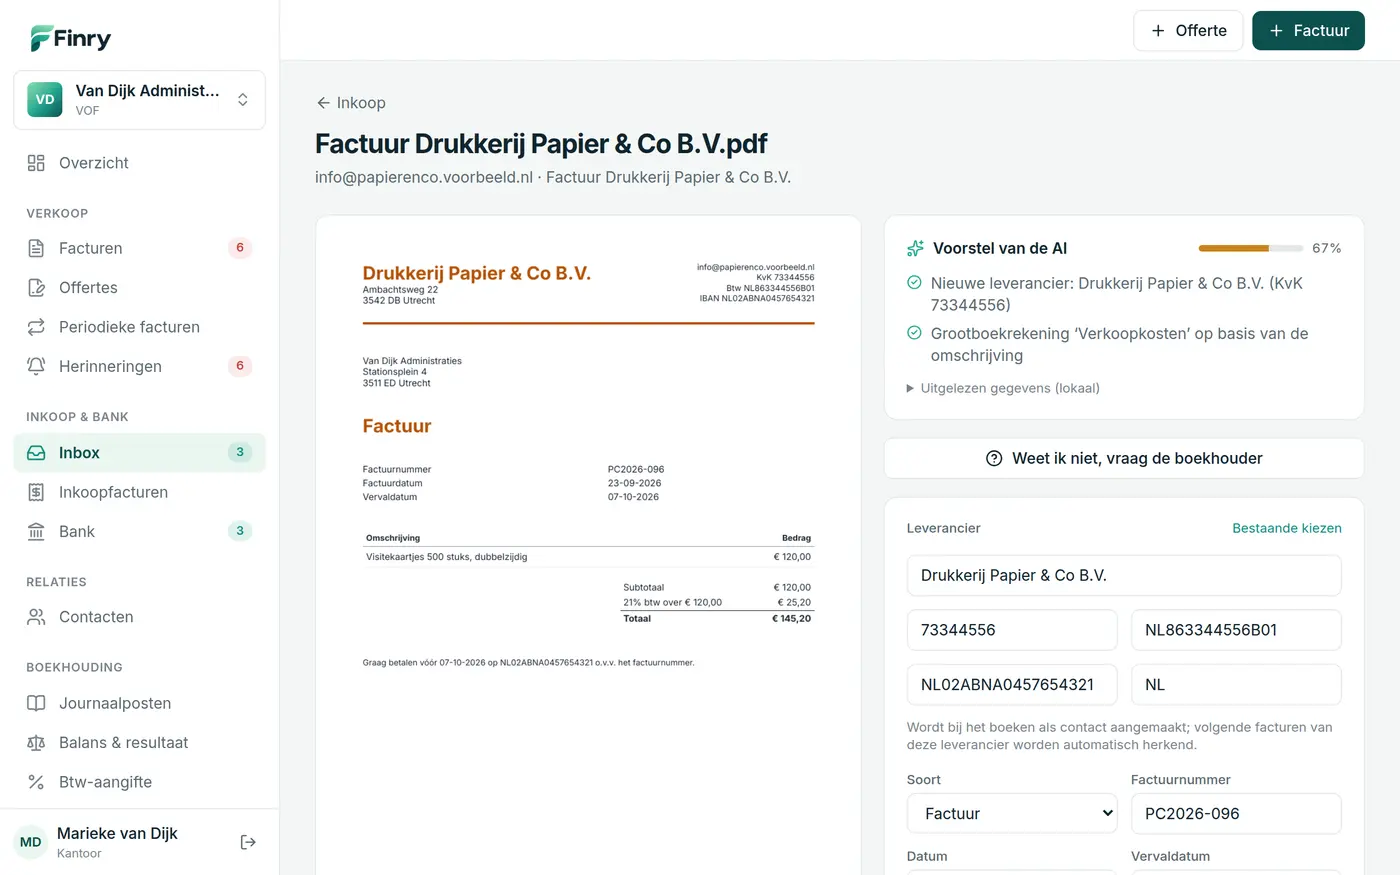The image size is (1400, 875).
Task: Go to Contacten in the sidebar
Action: coord(139,617)
